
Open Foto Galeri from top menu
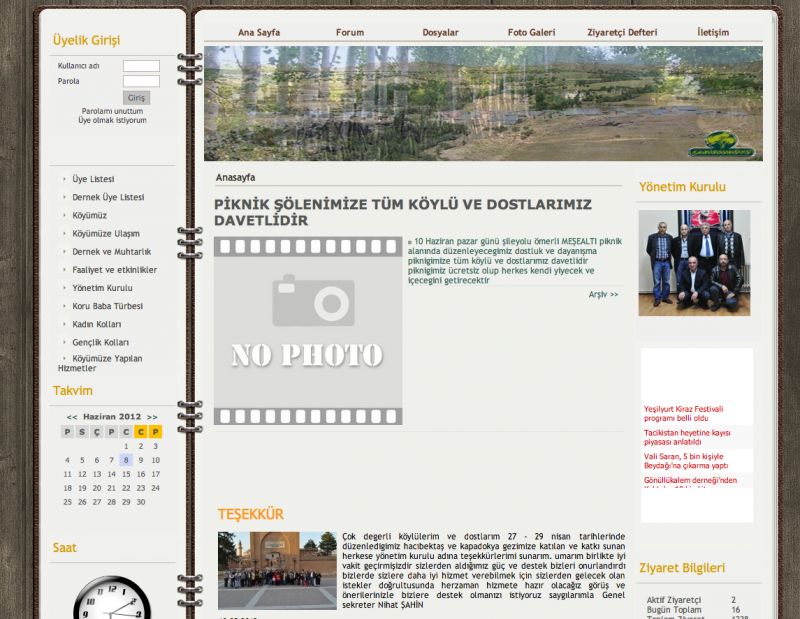coord(531,32)
